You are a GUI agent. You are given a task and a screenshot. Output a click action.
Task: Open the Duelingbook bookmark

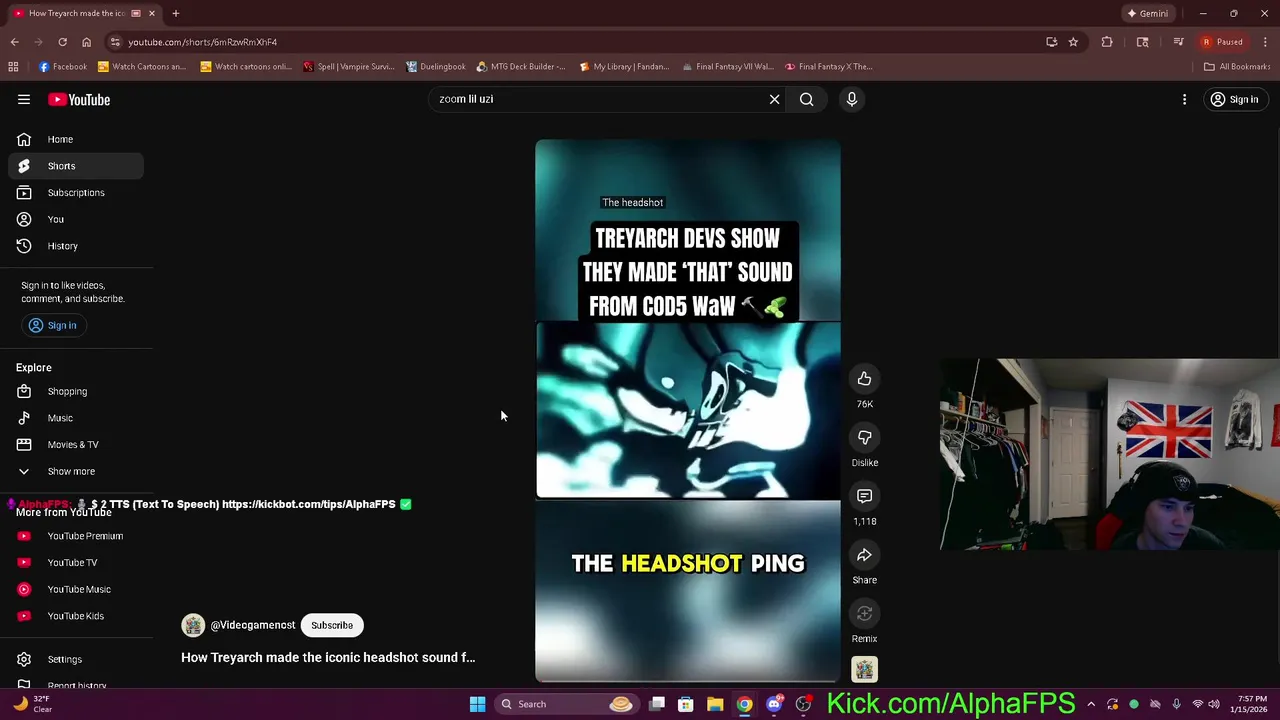(x=435, y=67)
